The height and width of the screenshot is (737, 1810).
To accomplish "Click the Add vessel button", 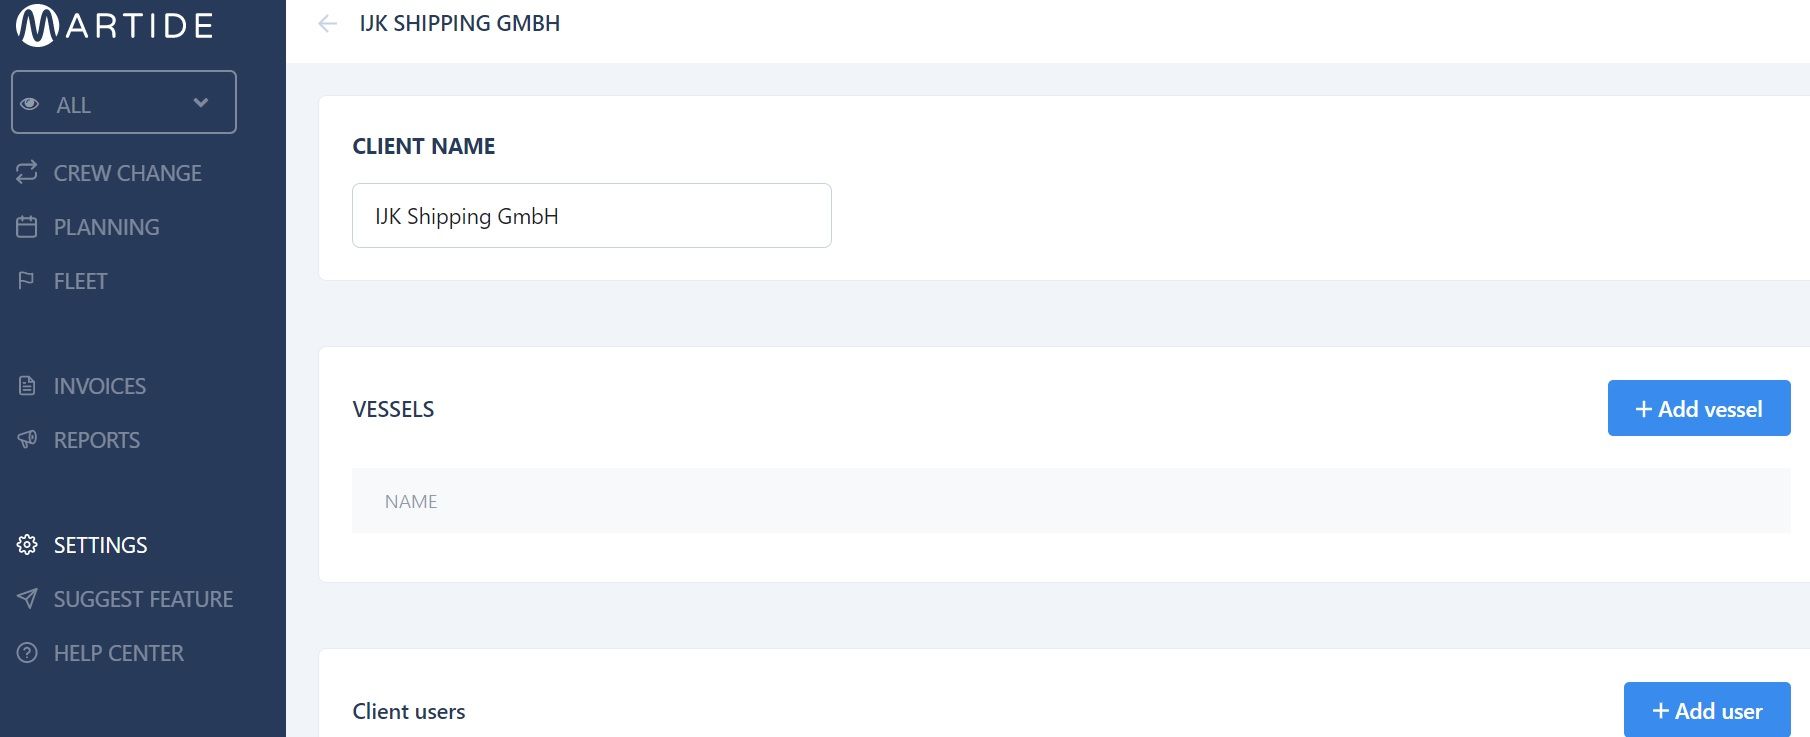I will 1699,408.
